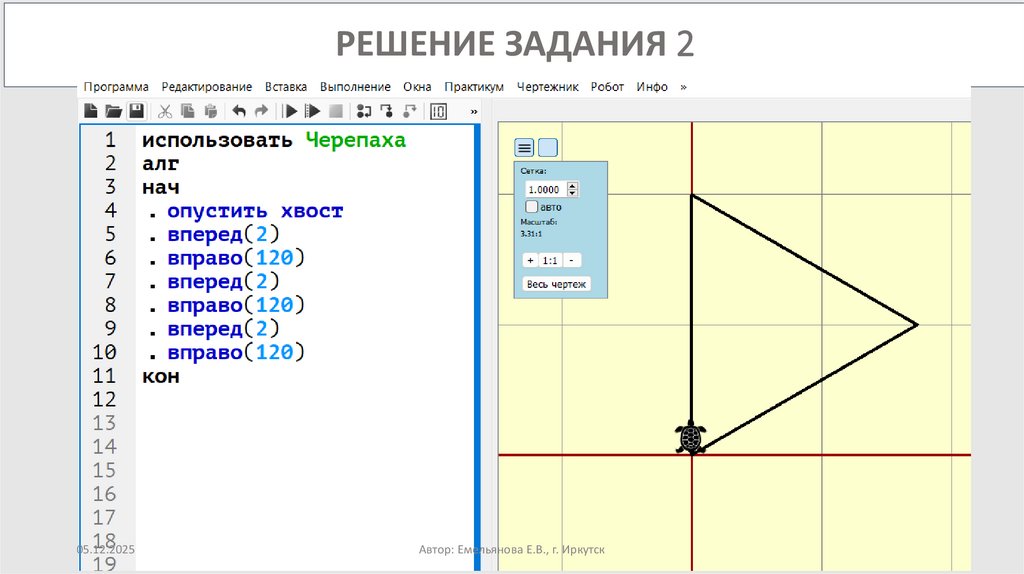Click the turtle on the canvas
This screenshot has height=574, width=1024.
690,437
